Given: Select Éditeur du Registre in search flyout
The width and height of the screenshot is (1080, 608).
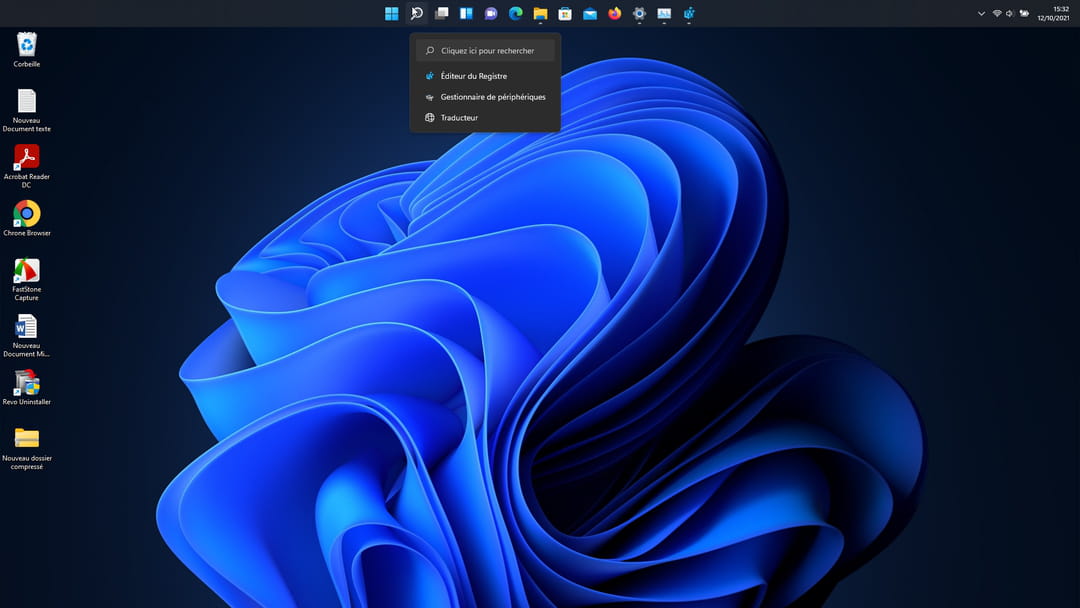Looking at the screenshot, I should pos(474,76).
